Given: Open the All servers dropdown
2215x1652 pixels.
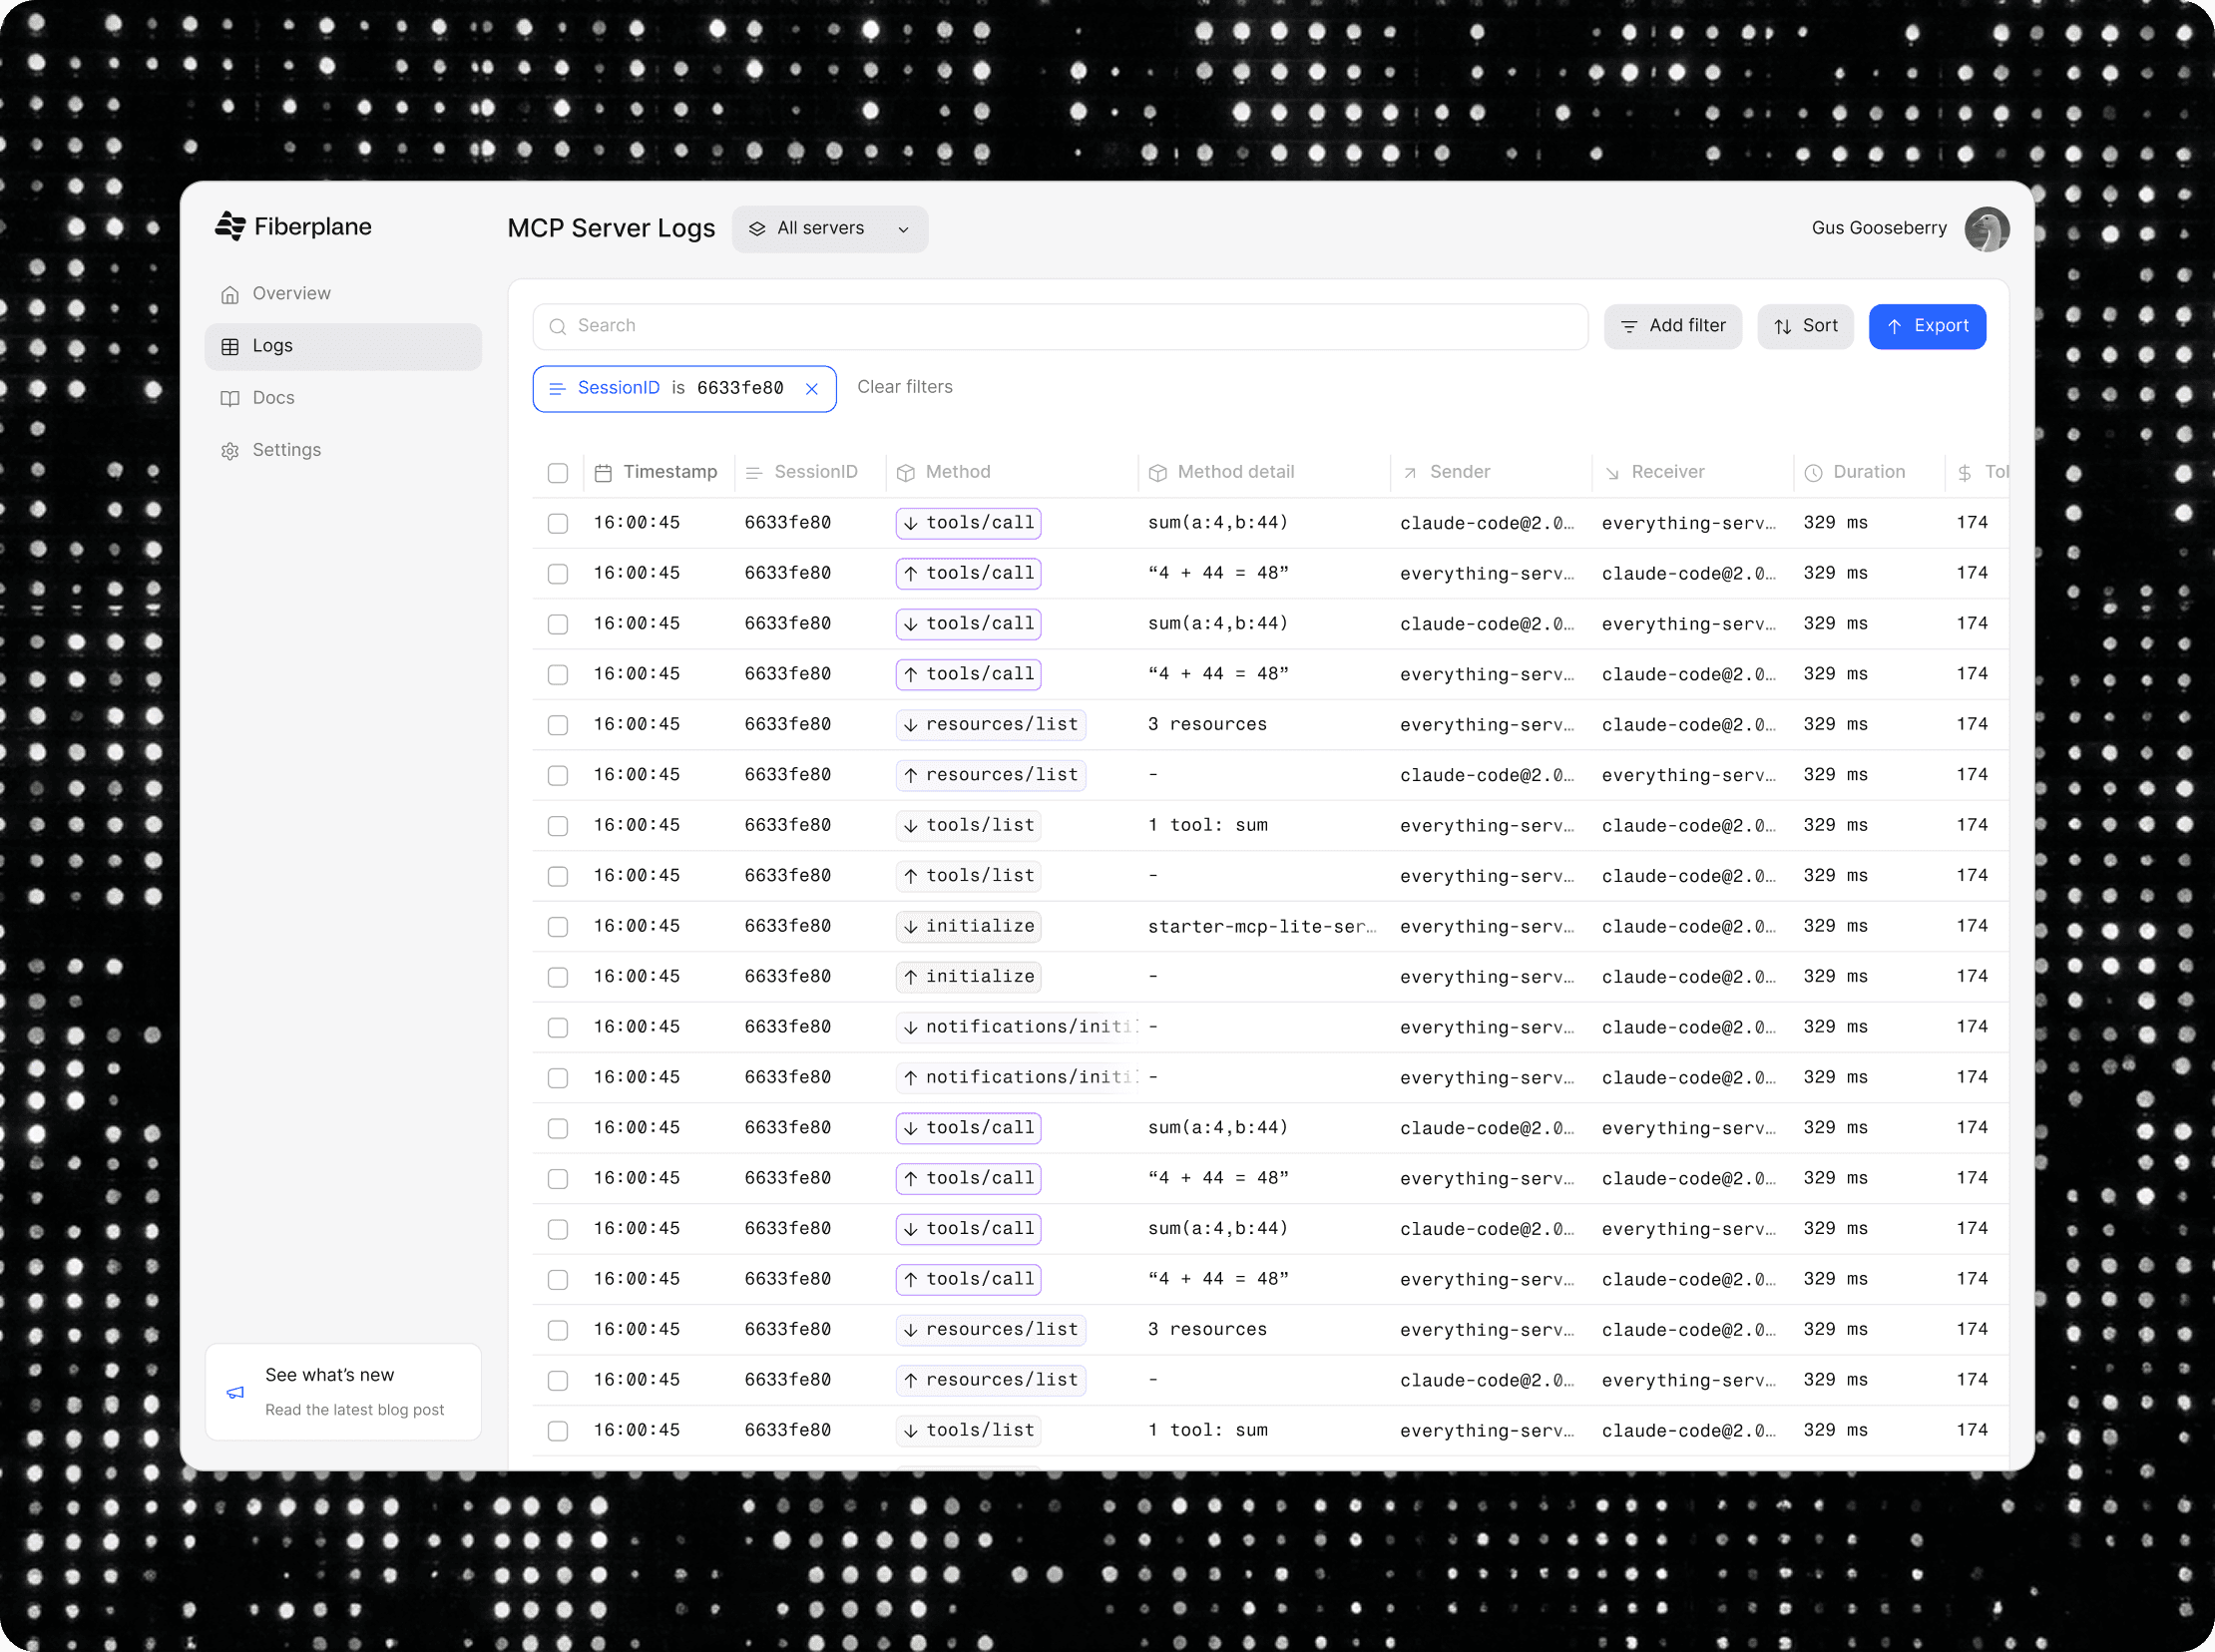Looking at the screenshot, I should pos(829,229).
